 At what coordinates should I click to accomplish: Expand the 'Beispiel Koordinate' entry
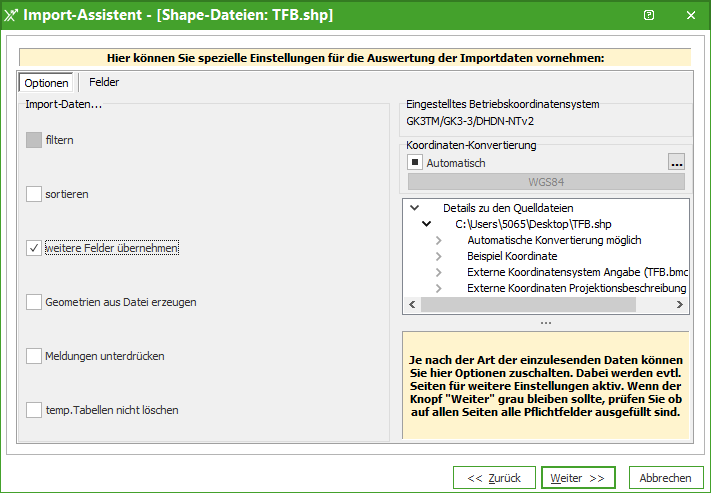pos(438,256)
